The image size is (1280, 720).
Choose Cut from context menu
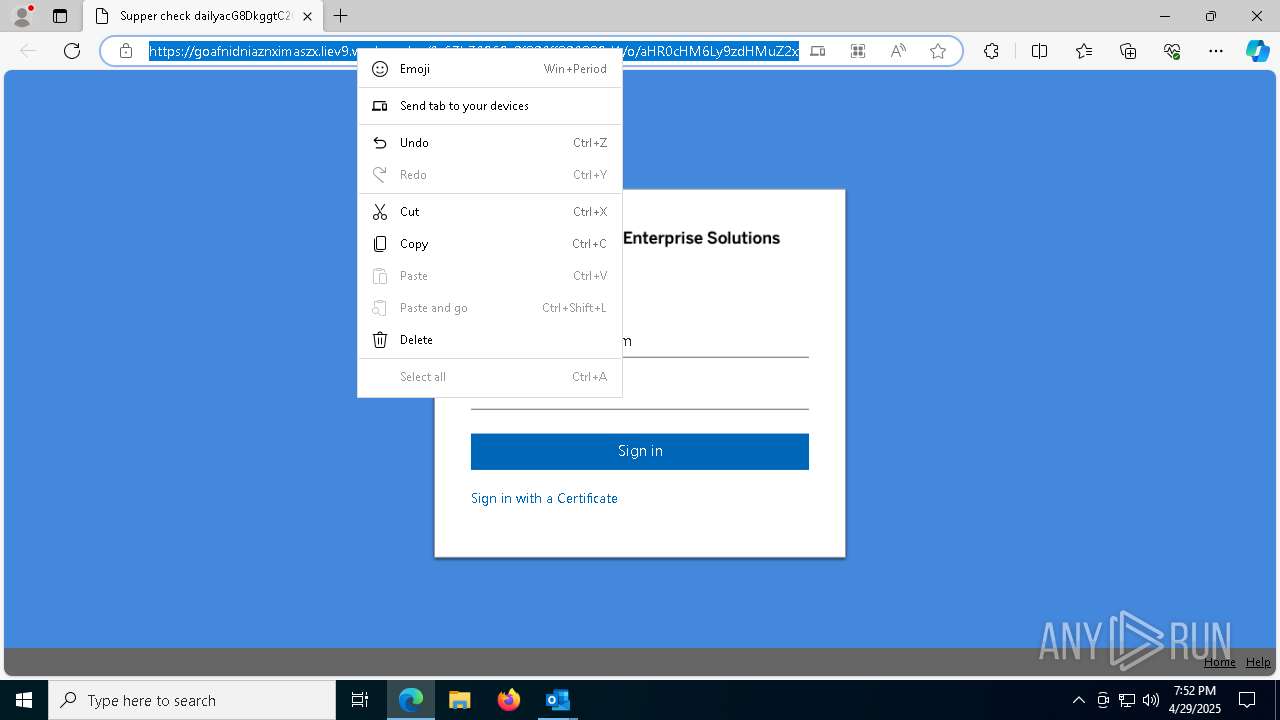(x=490, y=212)
